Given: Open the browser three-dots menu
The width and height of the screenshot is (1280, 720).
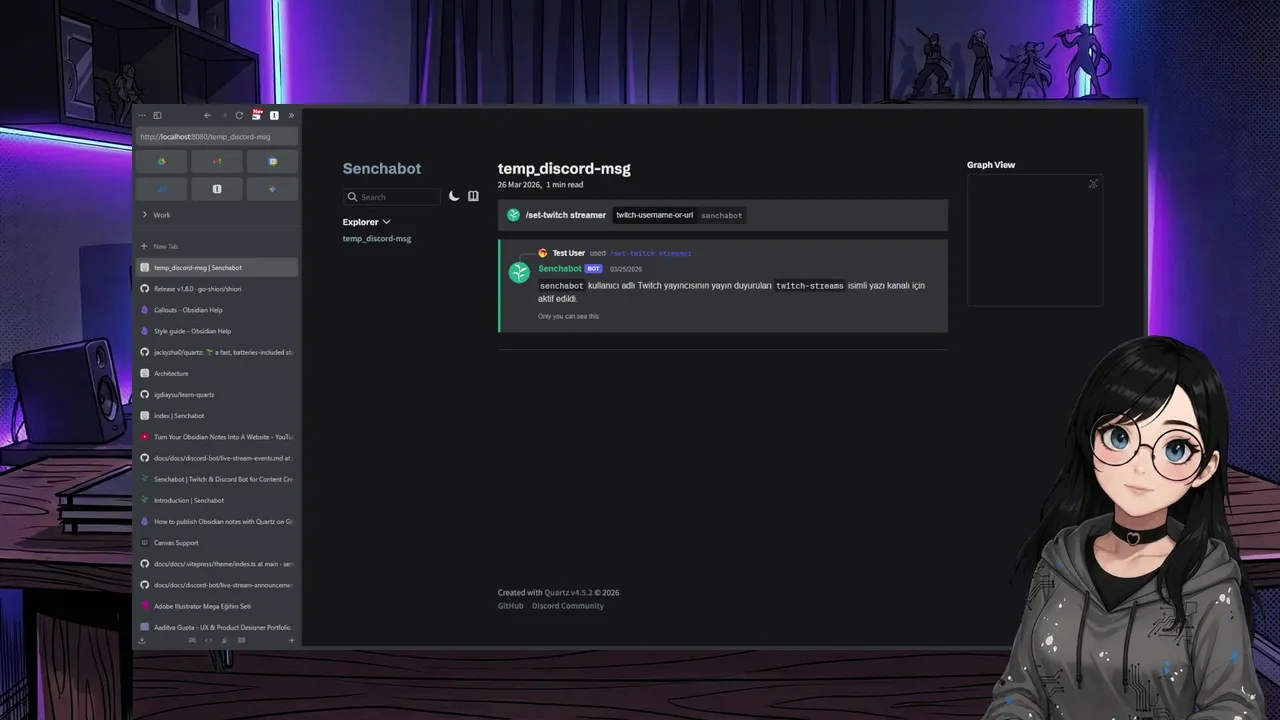Looking at the screenshot, I should tap(142, 116).
